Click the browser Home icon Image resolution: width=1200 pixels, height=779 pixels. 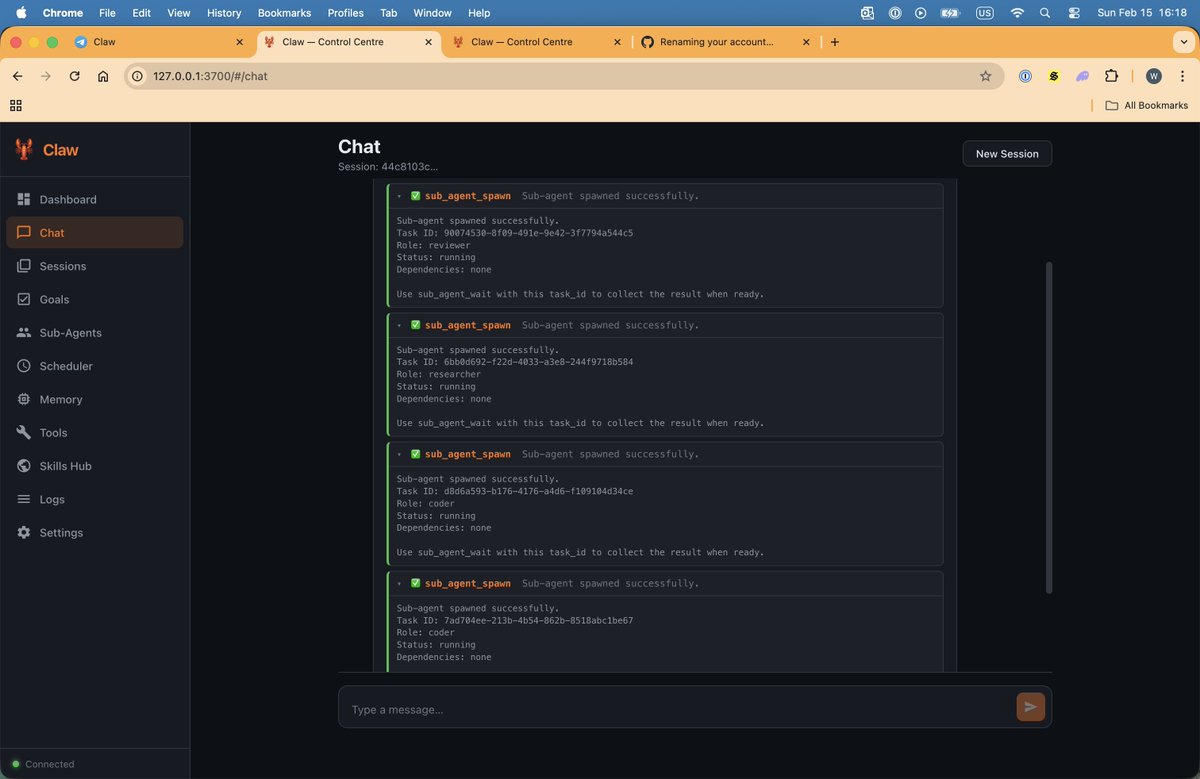103,76
